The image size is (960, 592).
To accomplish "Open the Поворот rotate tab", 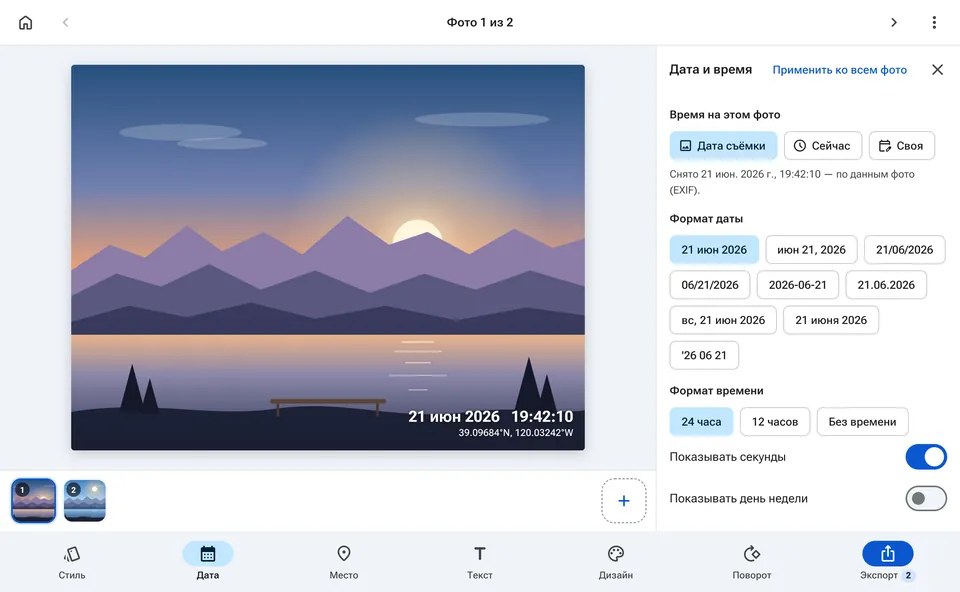I will click(x=751, y=562).
